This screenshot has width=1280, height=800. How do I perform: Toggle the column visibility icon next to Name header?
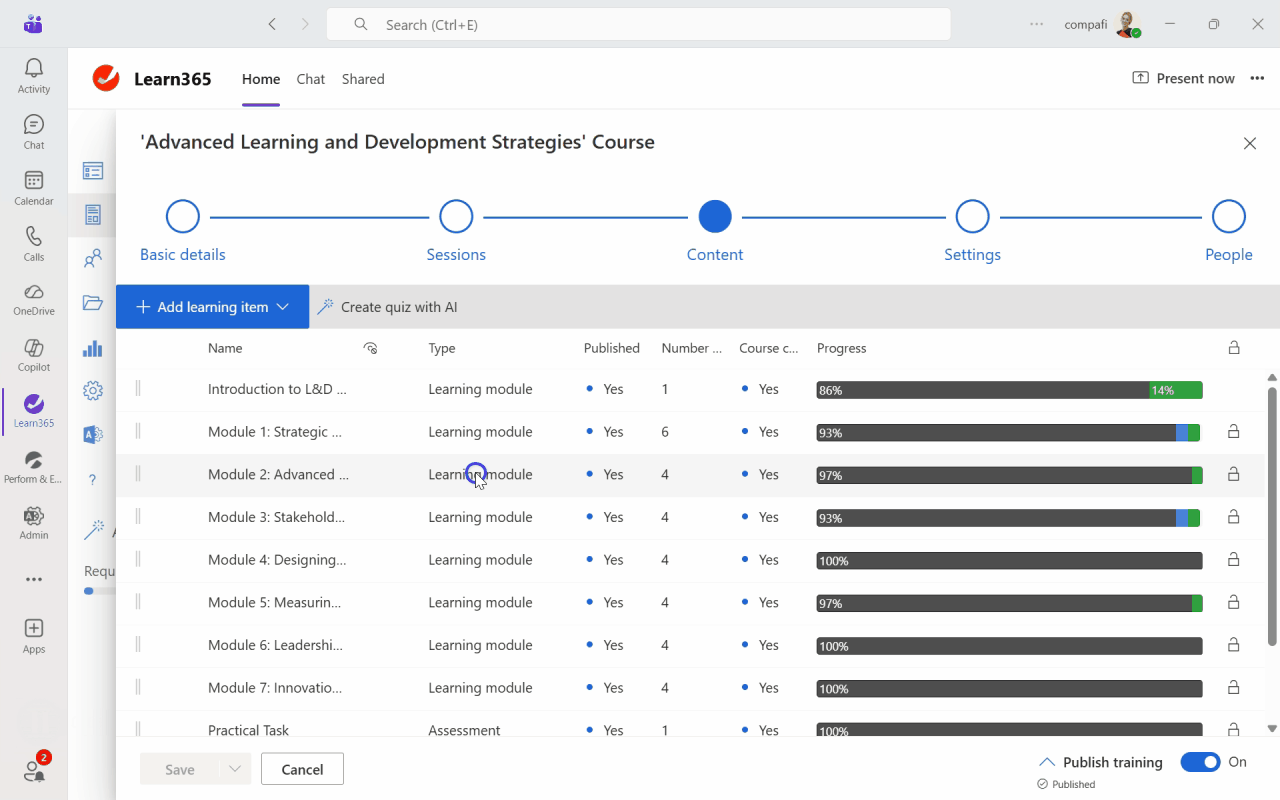pyautogui.click(x=370, y=348)
